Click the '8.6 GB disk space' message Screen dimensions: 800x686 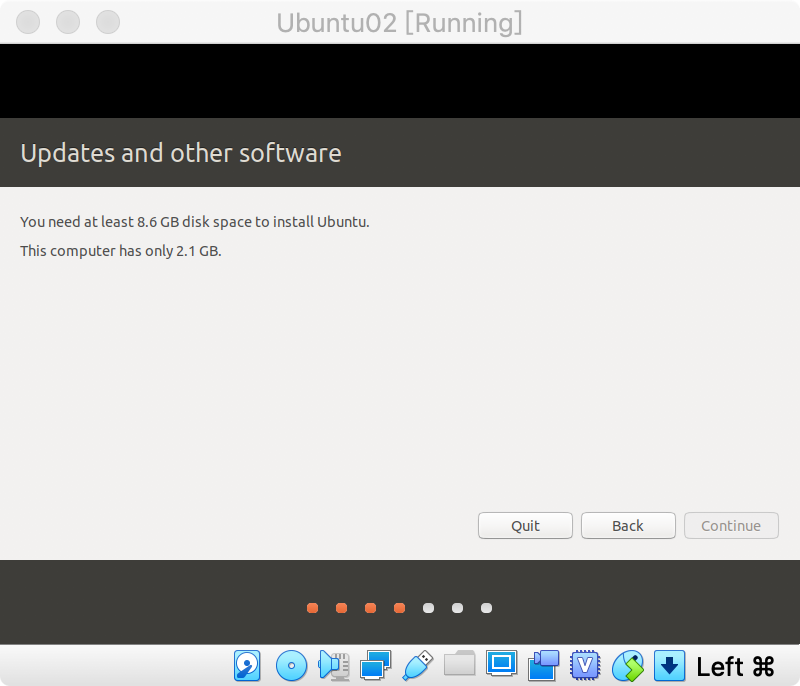click(194, 222)
